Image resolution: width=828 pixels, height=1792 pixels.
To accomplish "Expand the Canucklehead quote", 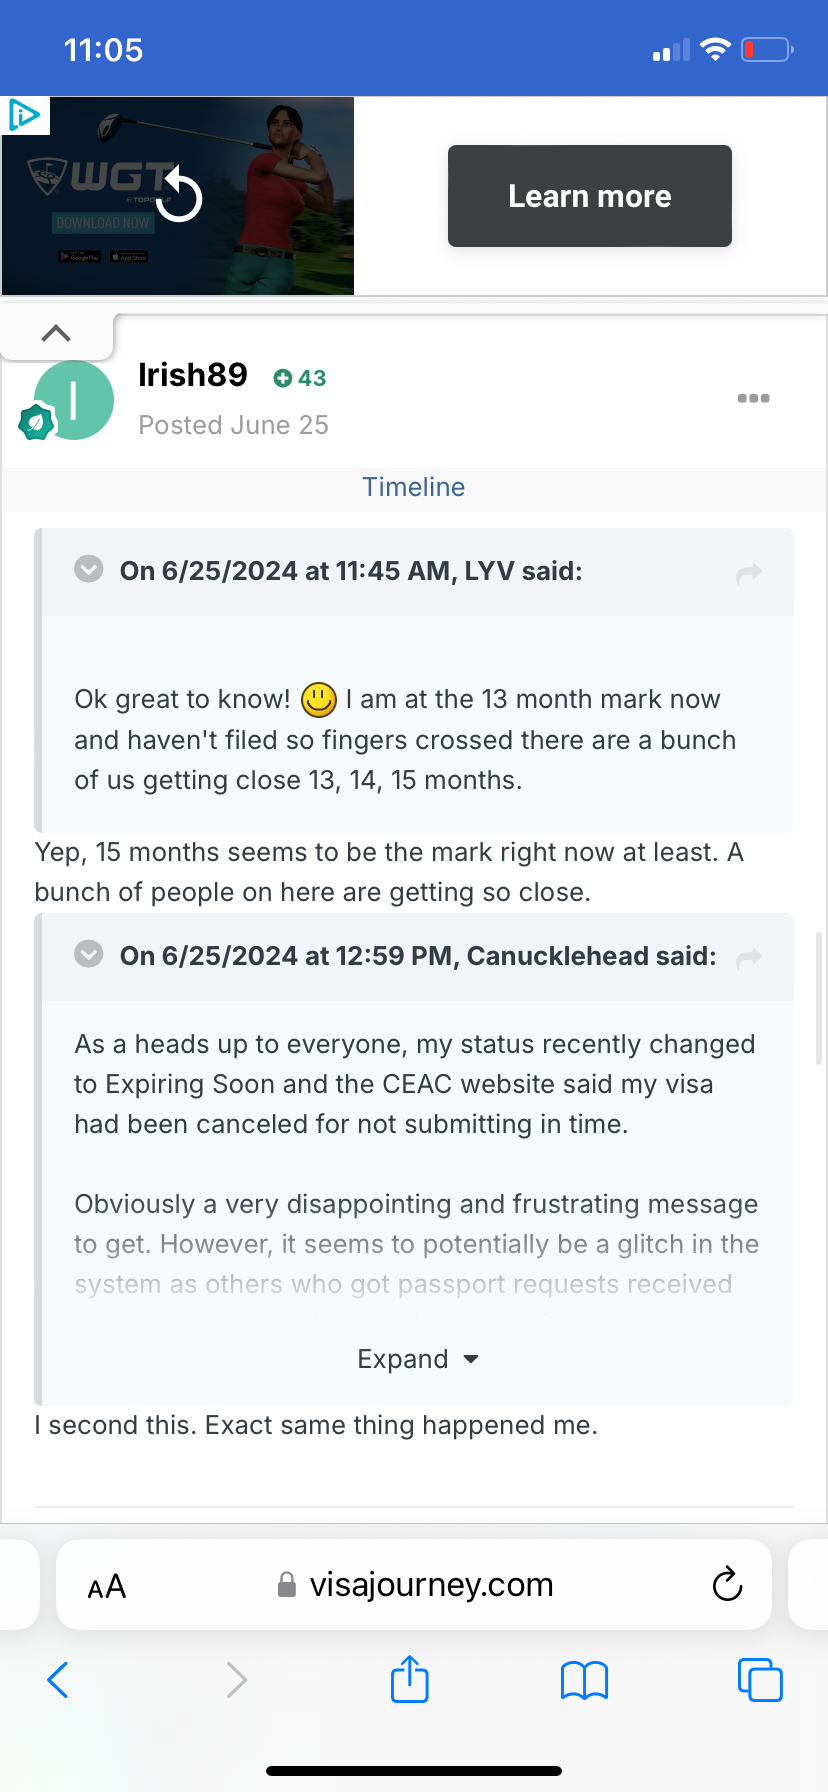I will pos(418,1359).
